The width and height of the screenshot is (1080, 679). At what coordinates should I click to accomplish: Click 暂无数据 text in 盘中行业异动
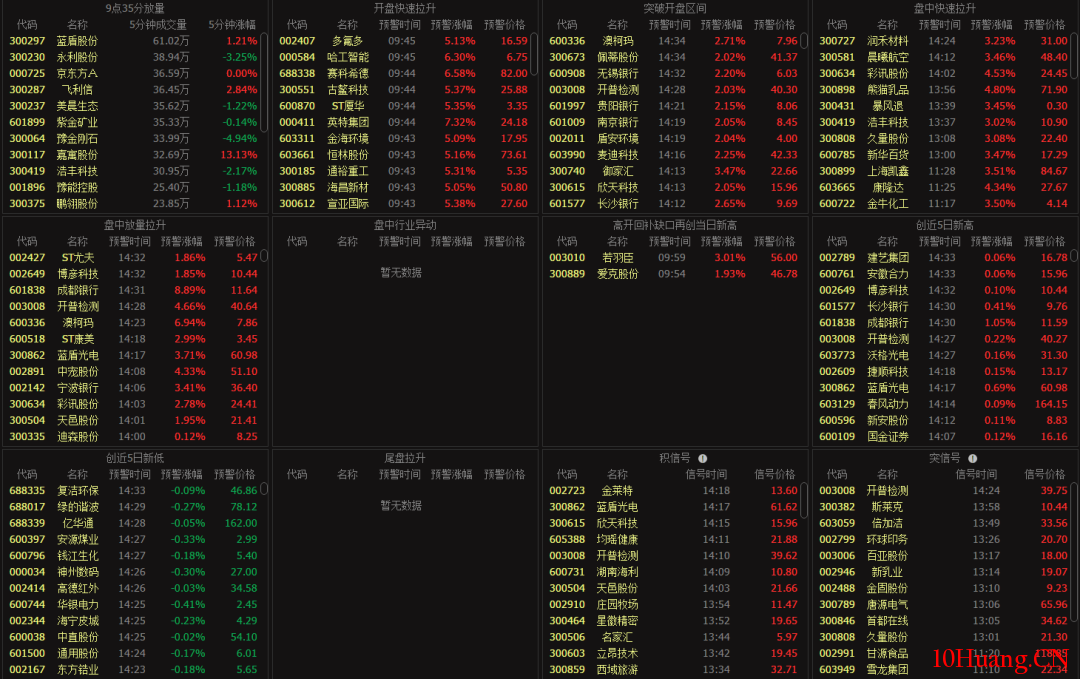click(400, 272)
